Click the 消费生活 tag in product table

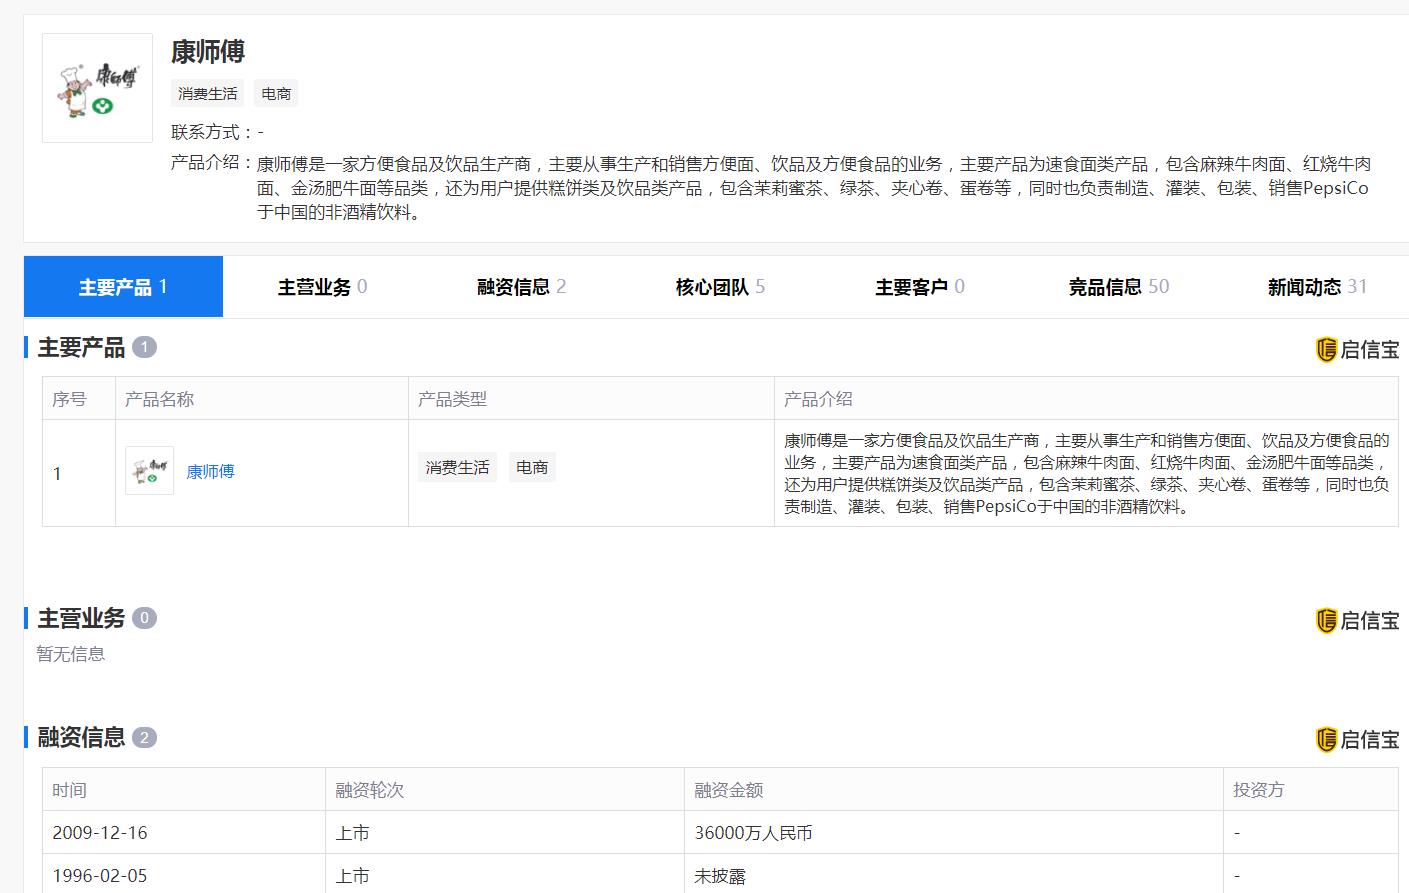tap(457, 467)
